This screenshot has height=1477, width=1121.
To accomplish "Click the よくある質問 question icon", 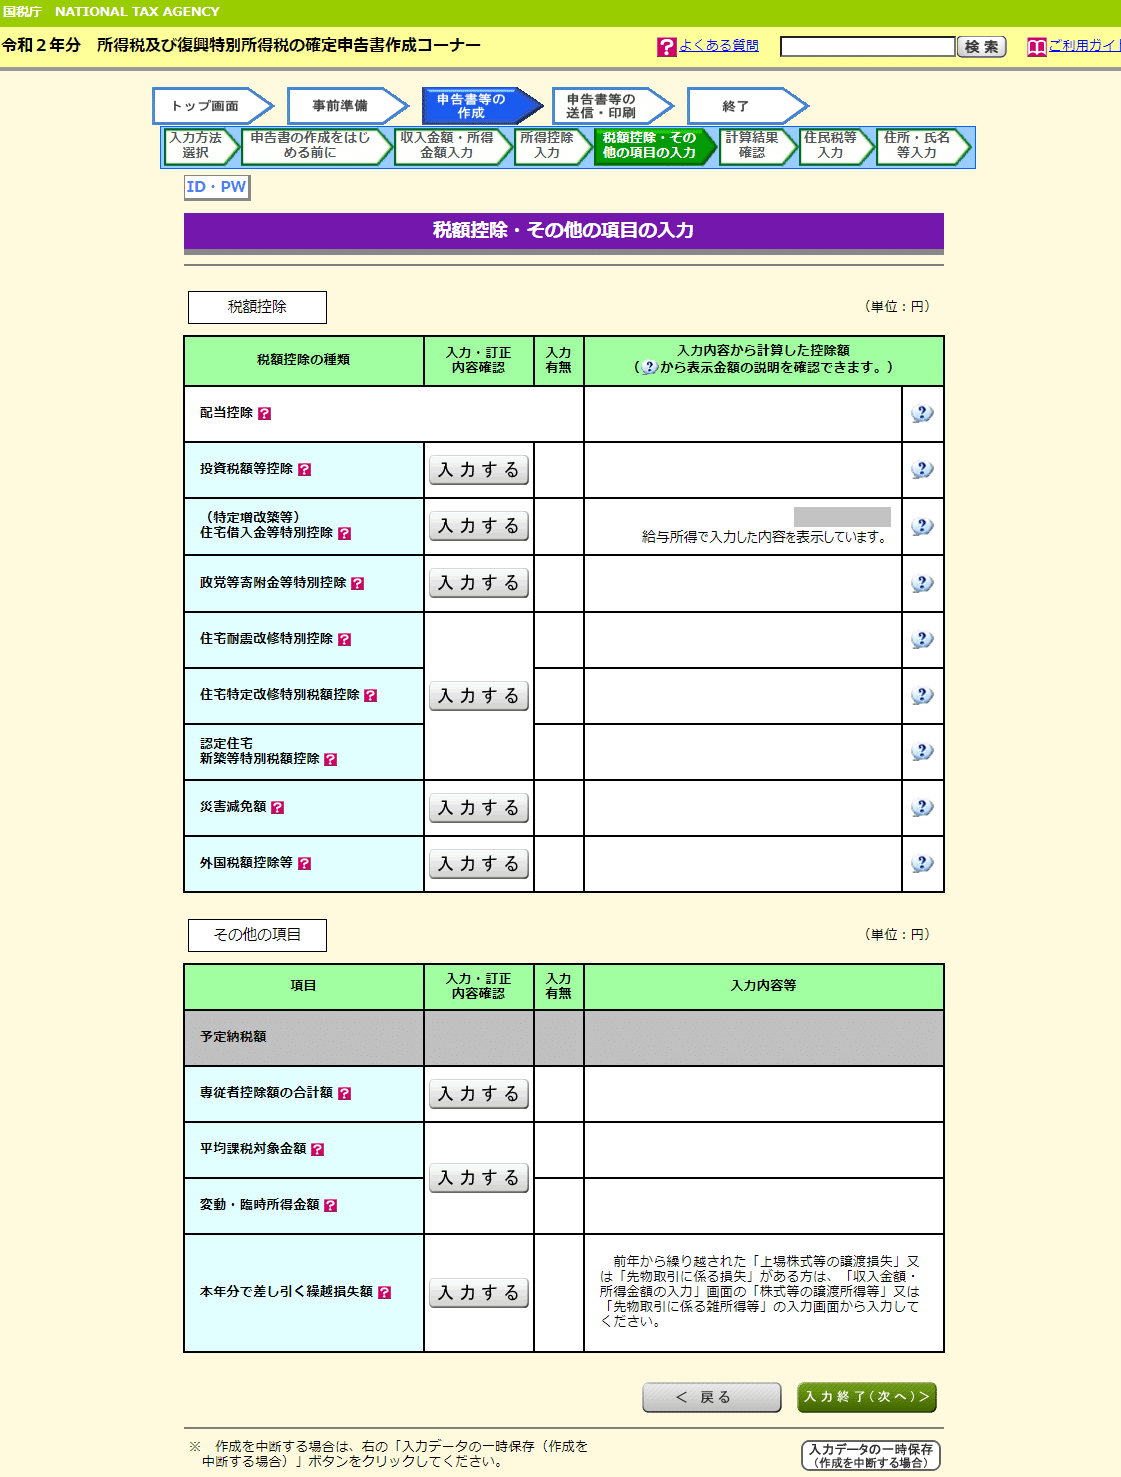I will (667, 47).
